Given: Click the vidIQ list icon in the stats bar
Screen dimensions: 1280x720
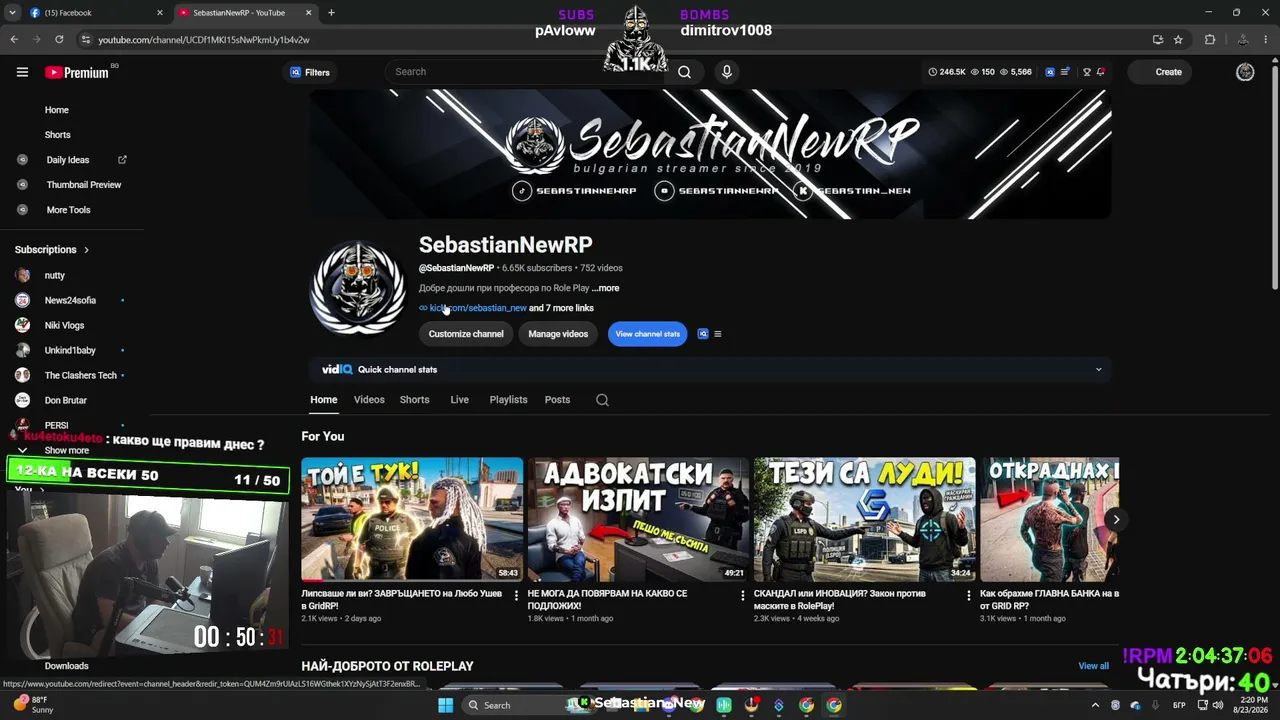Looking at the screenshot, I should [1066, 72].
